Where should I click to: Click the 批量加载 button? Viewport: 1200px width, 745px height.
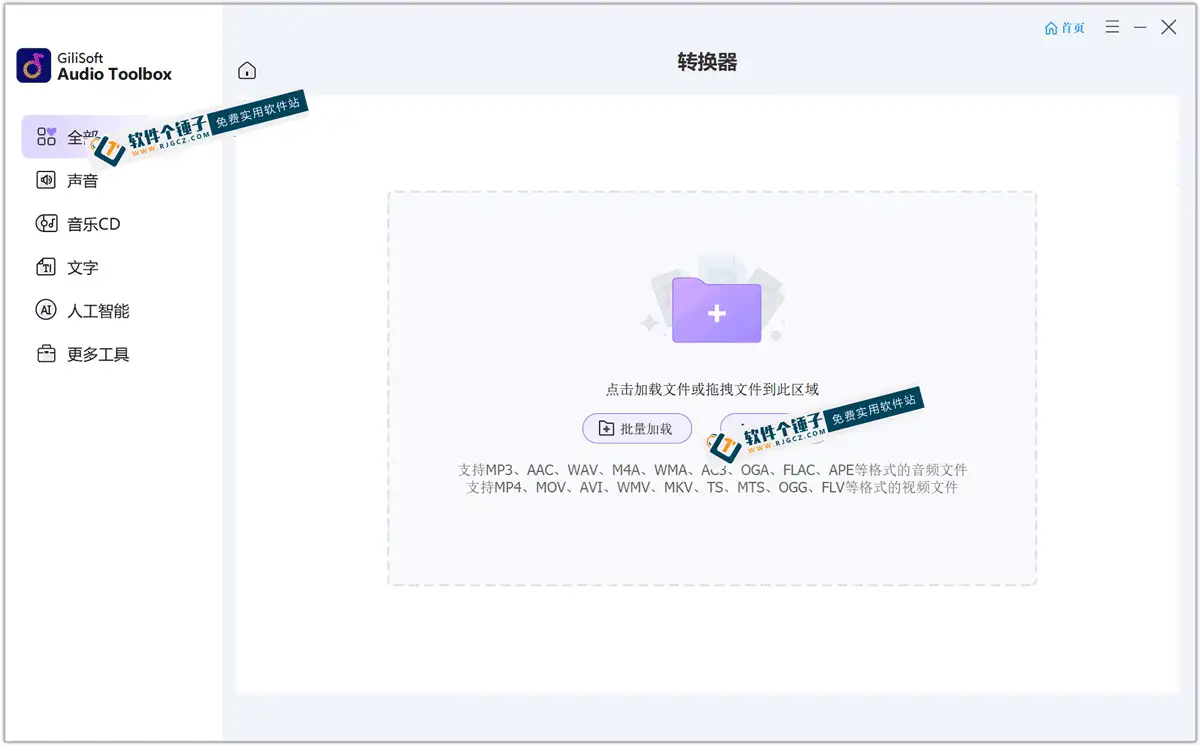pos(637,428)
